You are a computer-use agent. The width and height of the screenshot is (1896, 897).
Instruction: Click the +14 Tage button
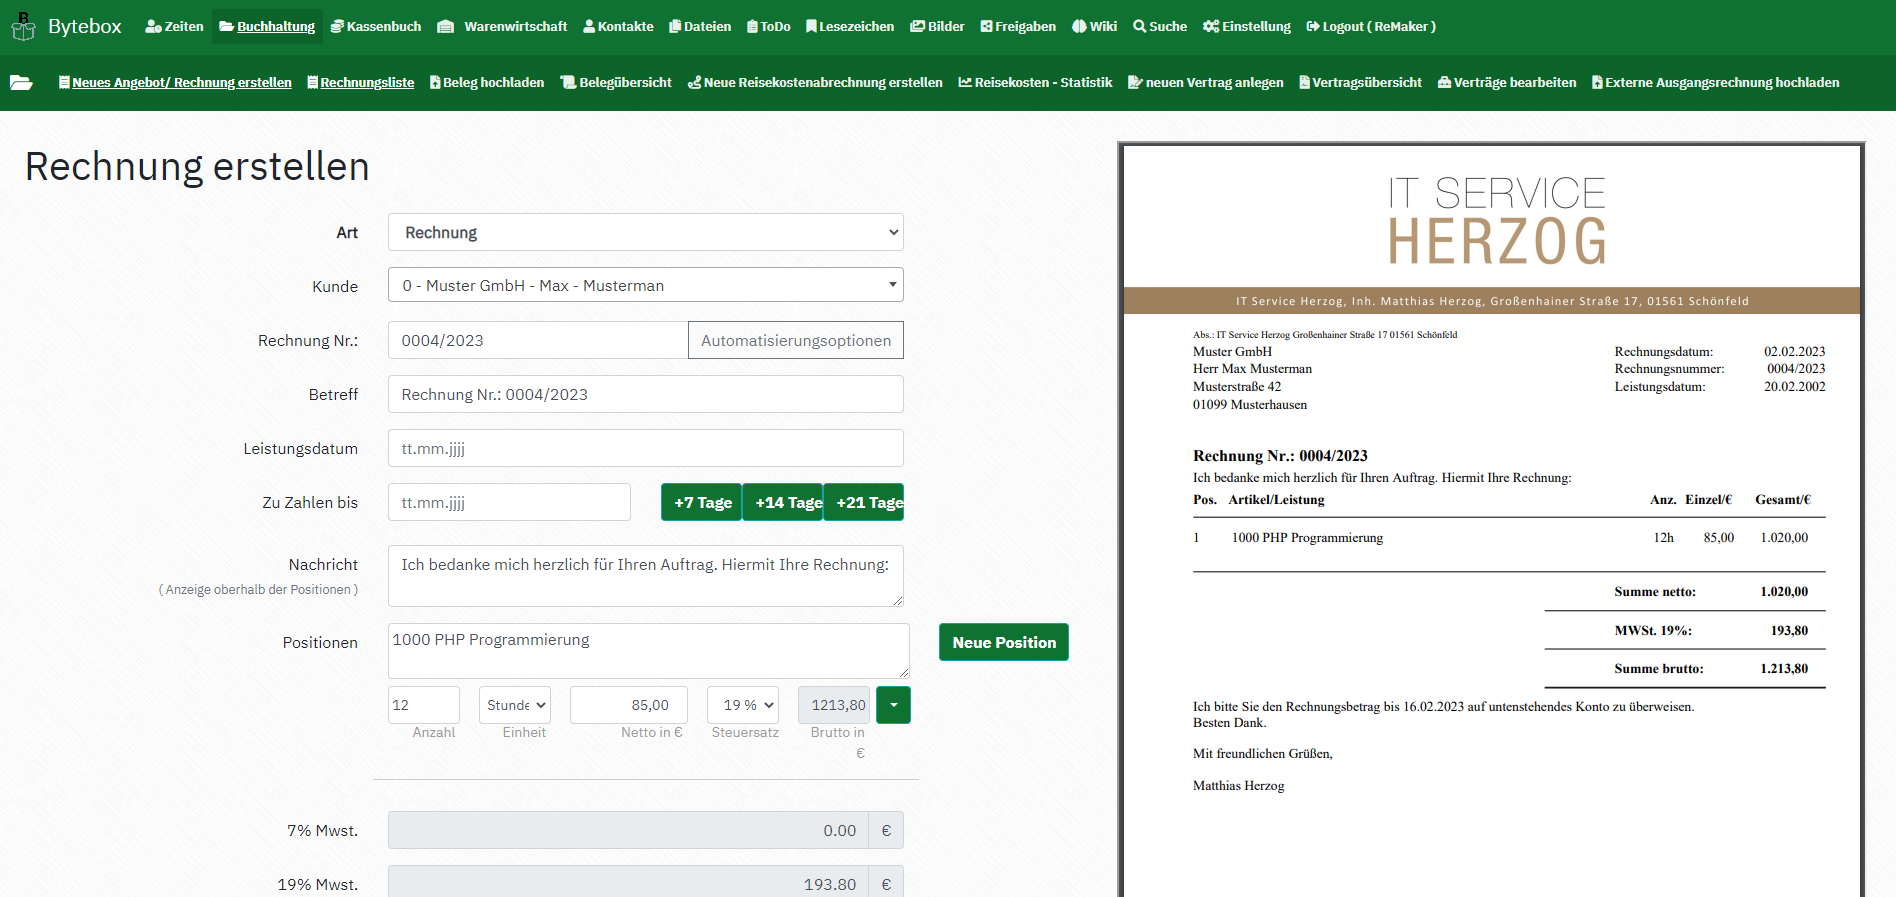(x=783, y=502)
